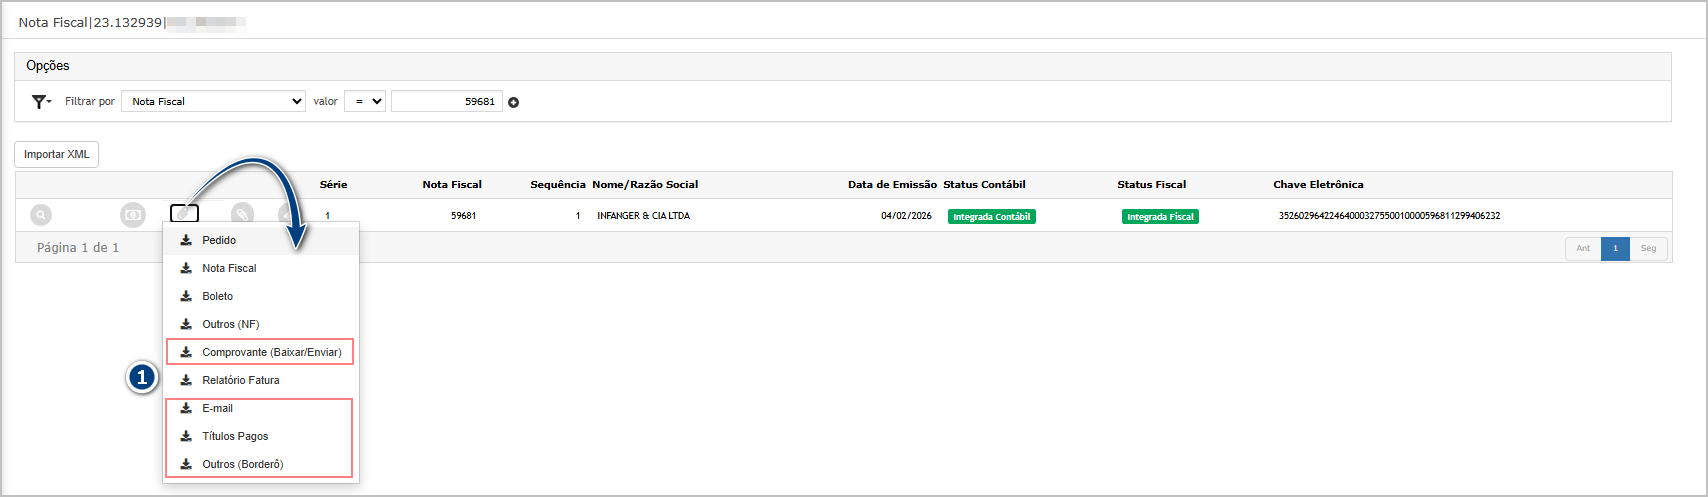Image resolution: width=1708 pixels, height=497 pixels.
Task: Select 'Outros (Borderô)' menu entry
Action: pyautogui.click(x=242, y=464)
